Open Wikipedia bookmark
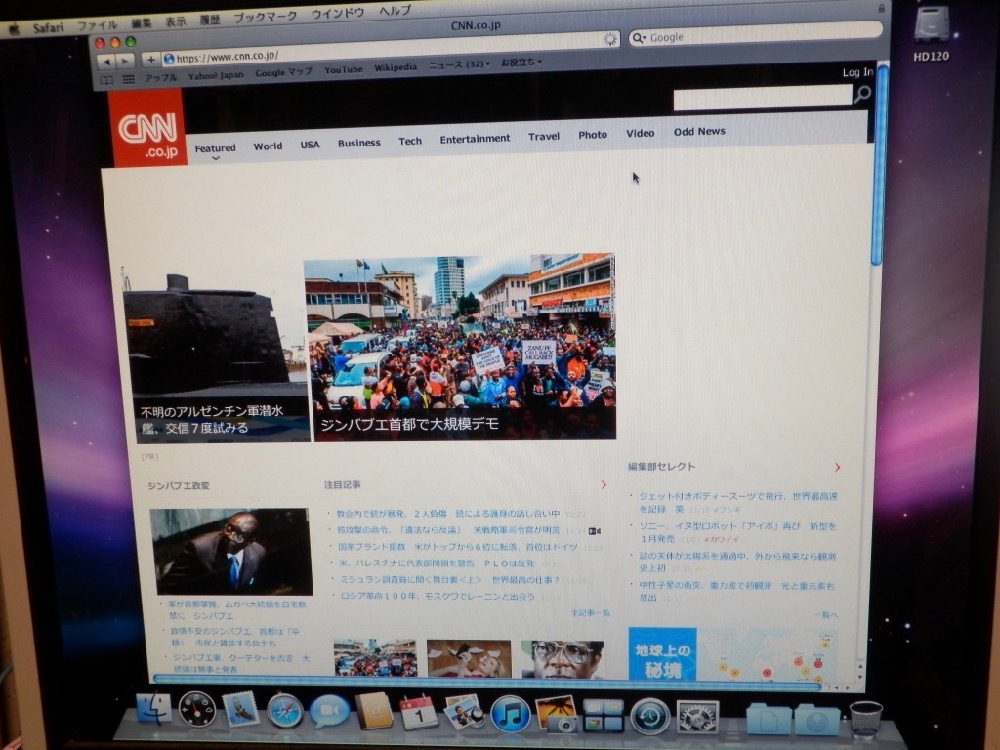Screen dimensions: 1000x750 point(395,67)
